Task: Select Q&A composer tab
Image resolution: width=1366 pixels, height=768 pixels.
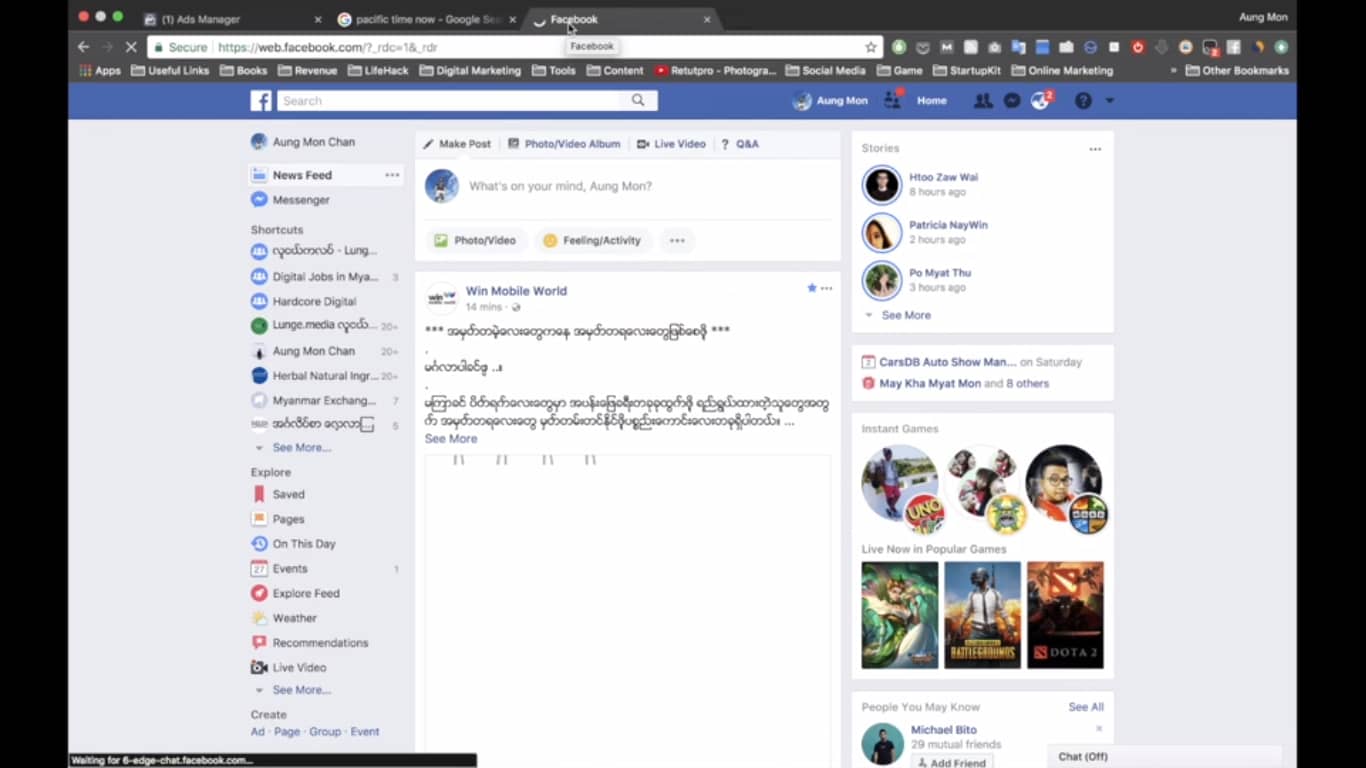Action: pyautogui.click(x=740, y=144)
